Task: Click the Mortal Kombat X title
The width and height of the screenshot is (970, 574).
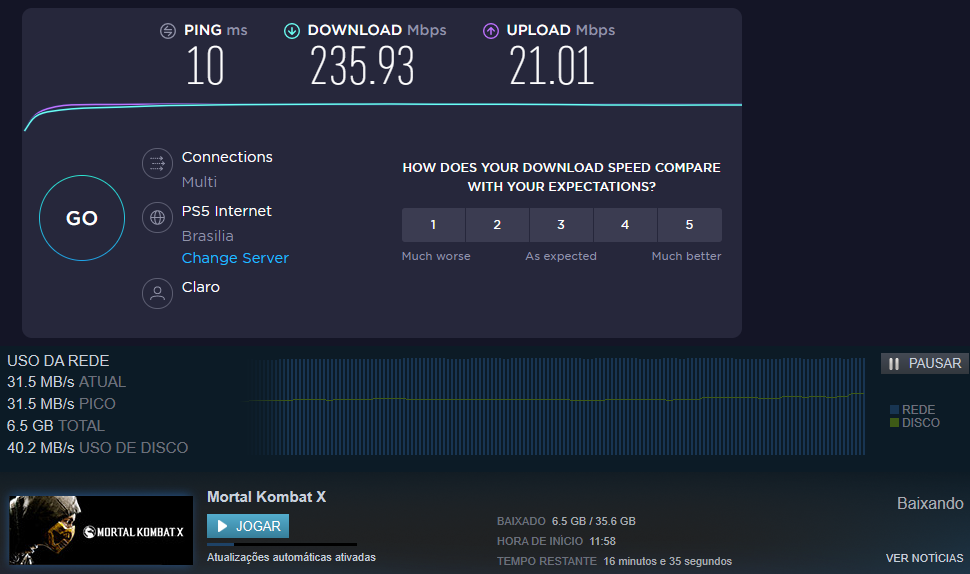Action: coord(266,497)
